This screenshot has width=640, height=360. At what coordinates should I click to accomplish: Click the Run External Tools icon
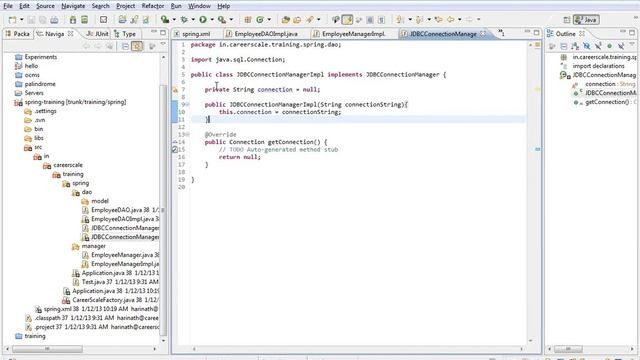pos(222,20)
